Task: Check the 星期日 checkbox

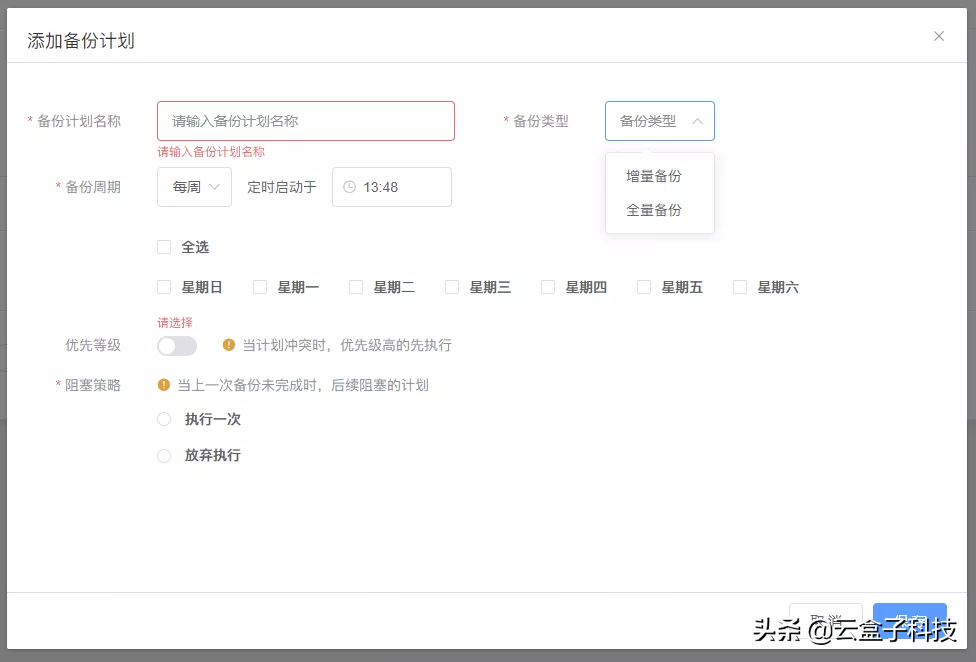Action: (163, 287)
